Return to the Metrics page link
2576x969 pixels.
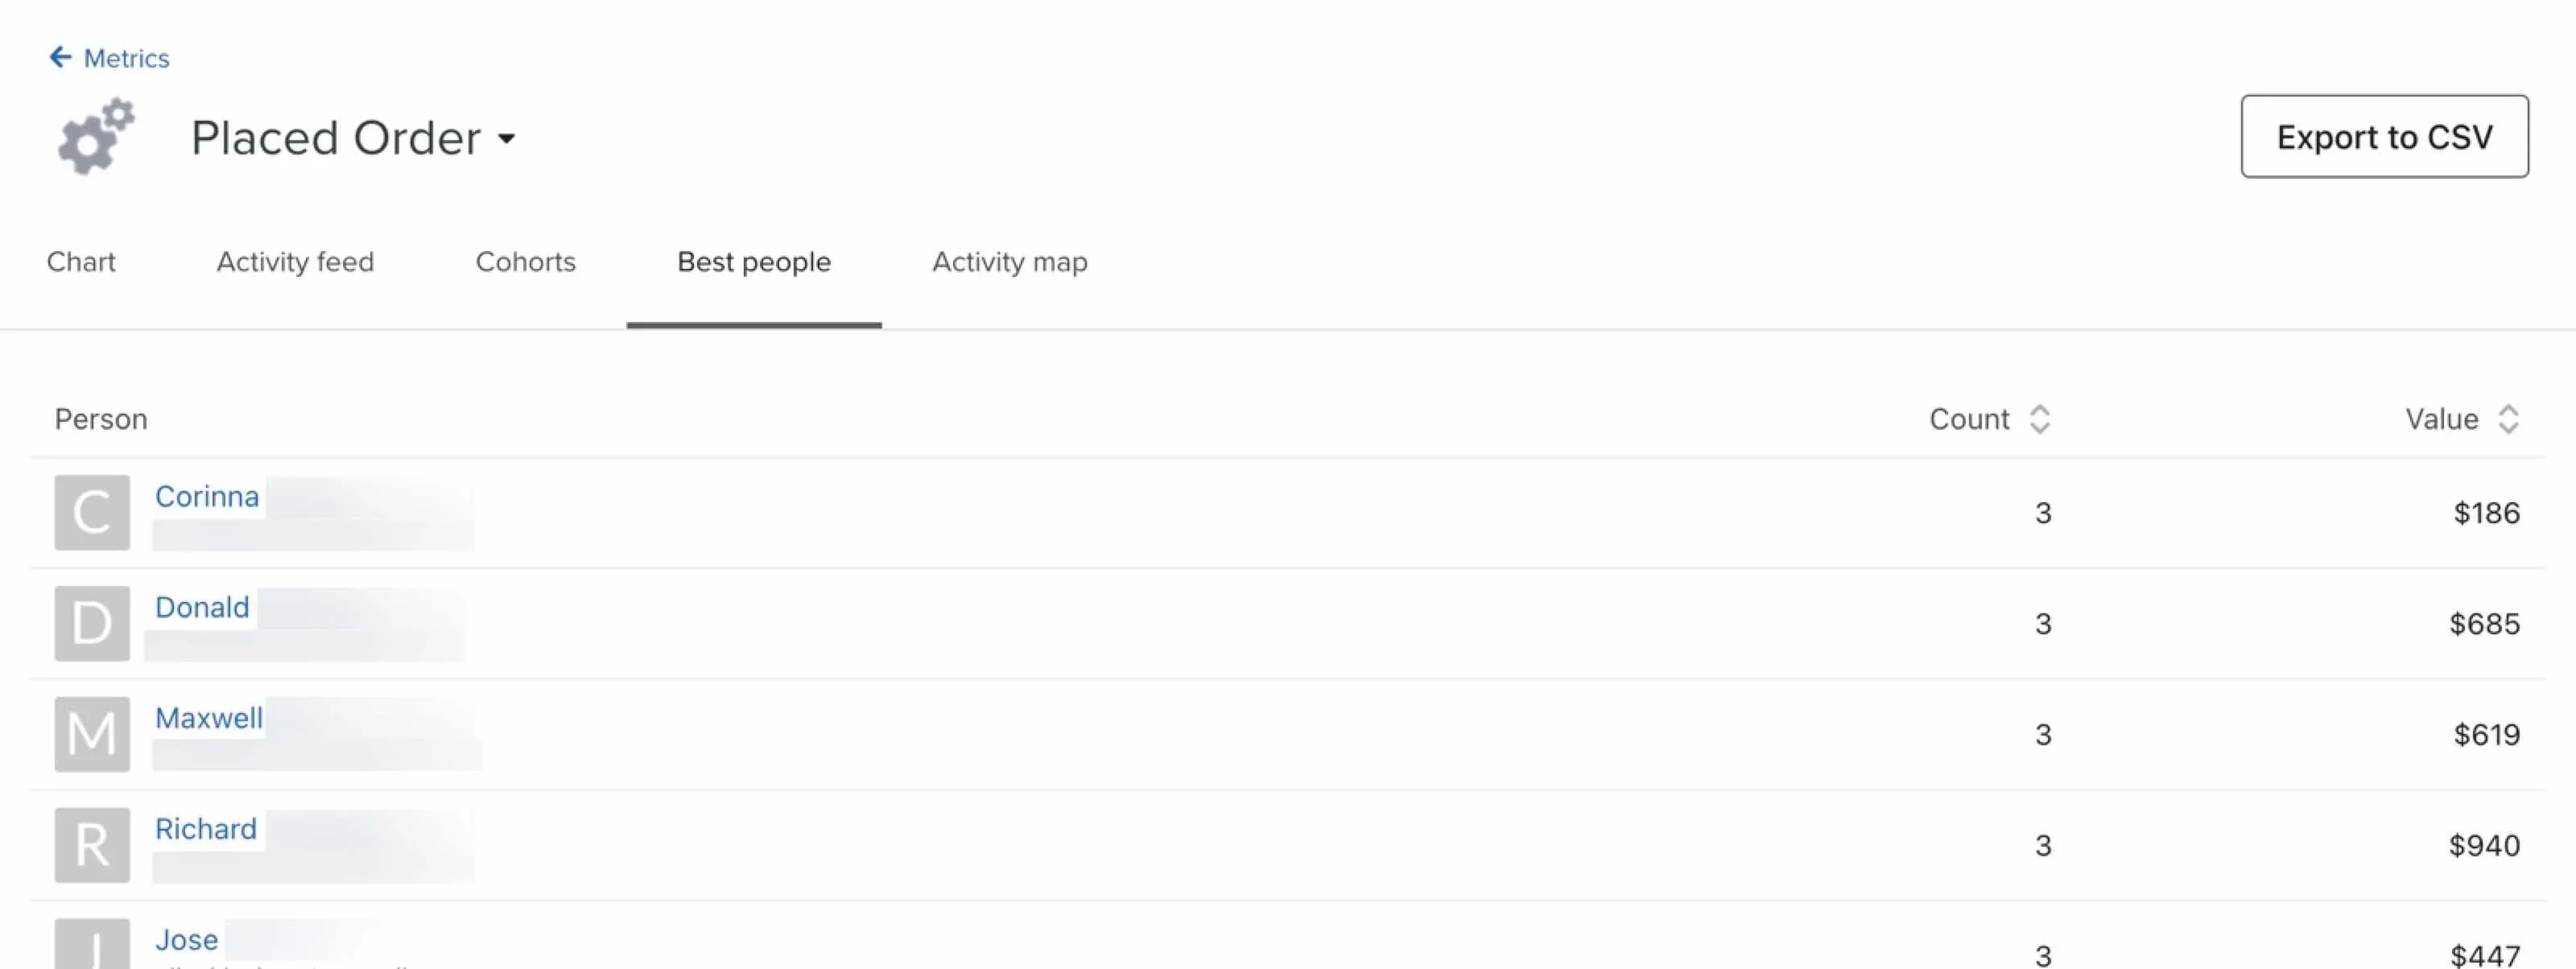tap(127, 58)
